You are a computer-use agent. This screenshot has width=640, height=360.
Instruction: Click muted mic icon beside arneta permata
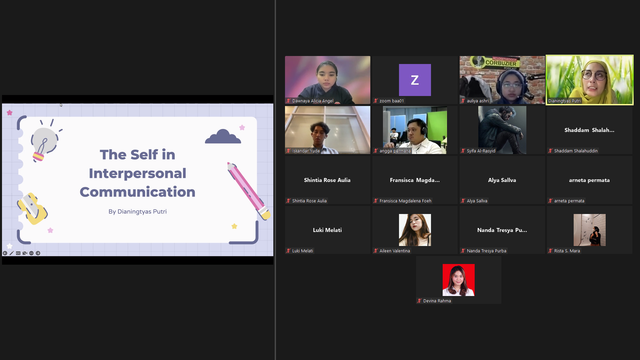[x=550, y=201]
